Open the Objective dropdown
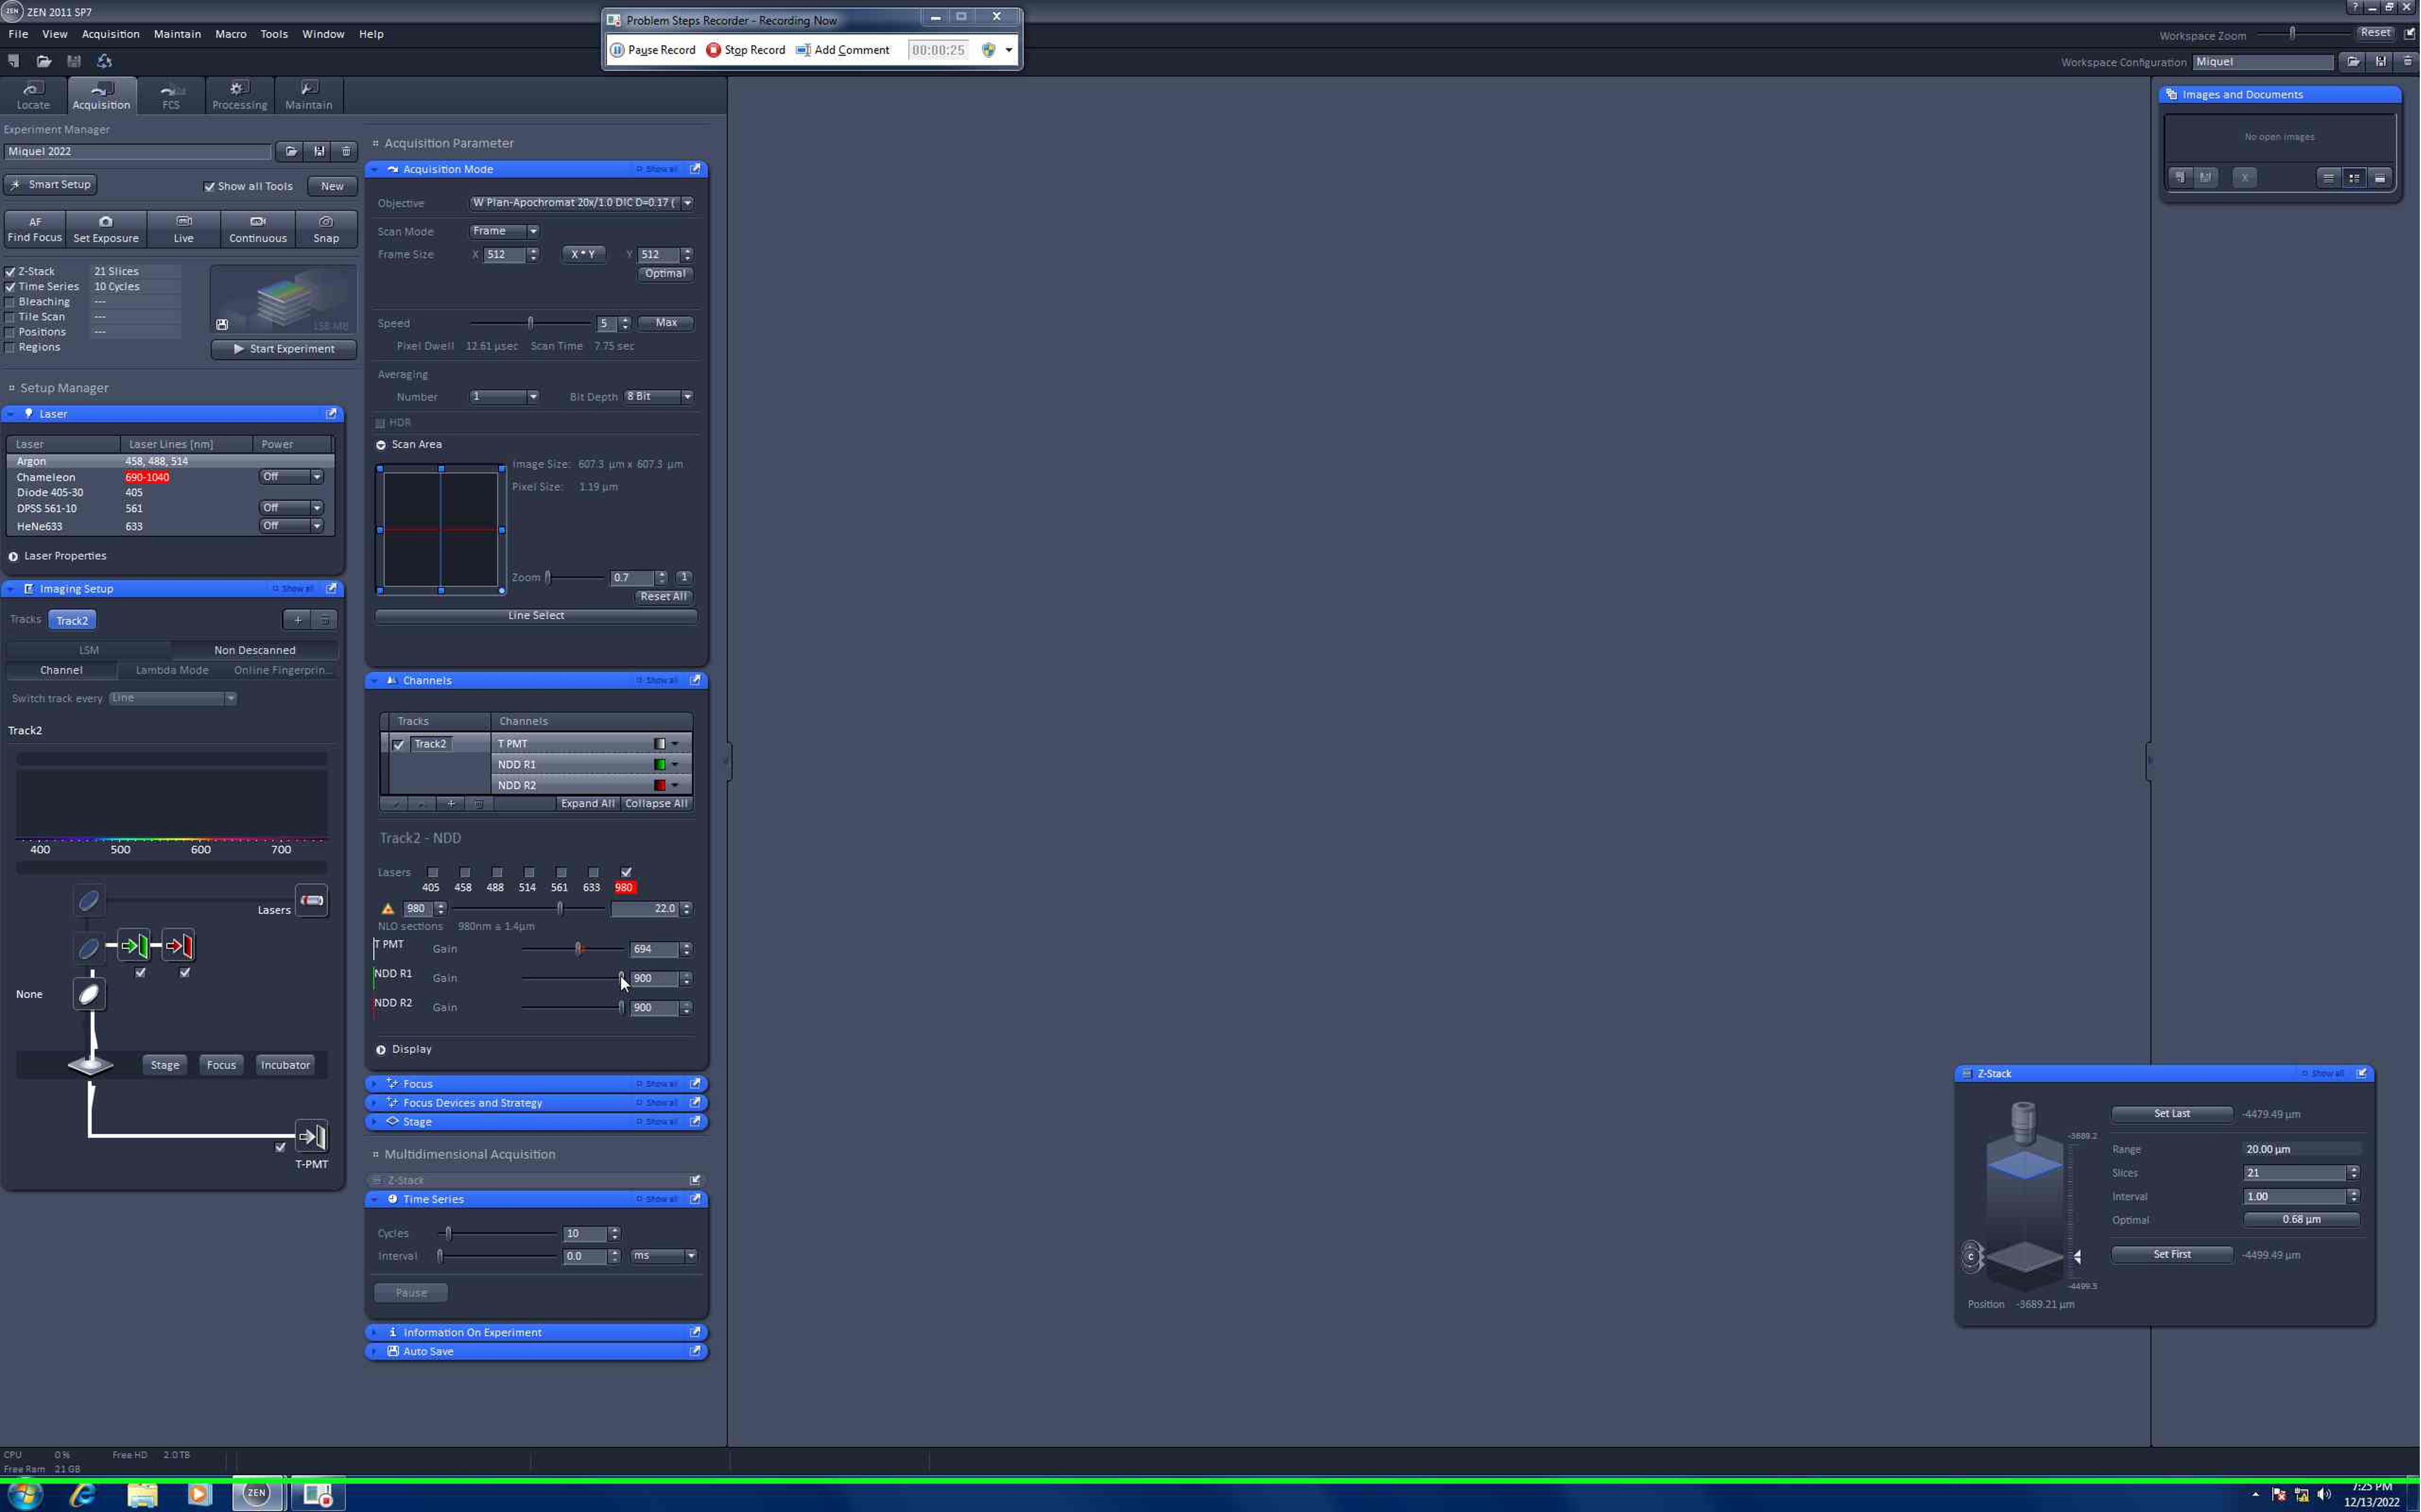 pos(687,203)
